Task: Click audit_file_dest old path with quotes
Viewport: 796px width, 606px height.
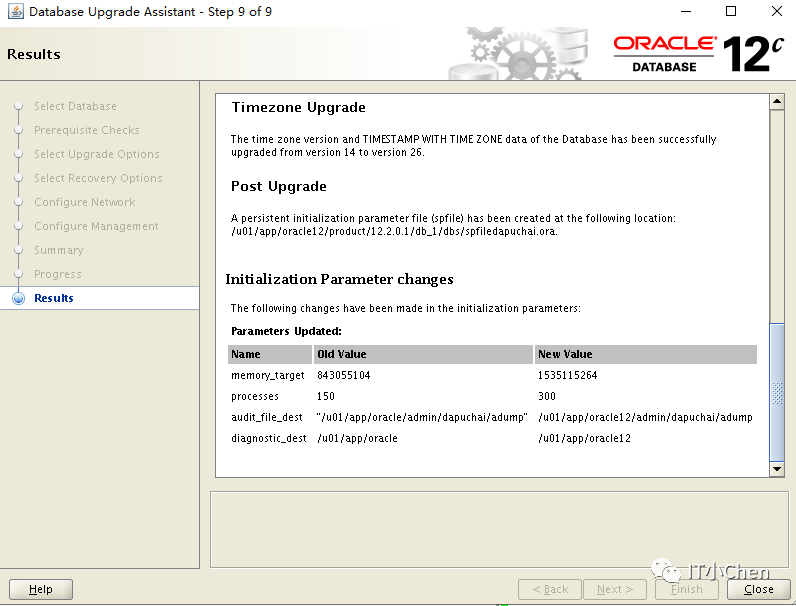Action: coord(422,417)
